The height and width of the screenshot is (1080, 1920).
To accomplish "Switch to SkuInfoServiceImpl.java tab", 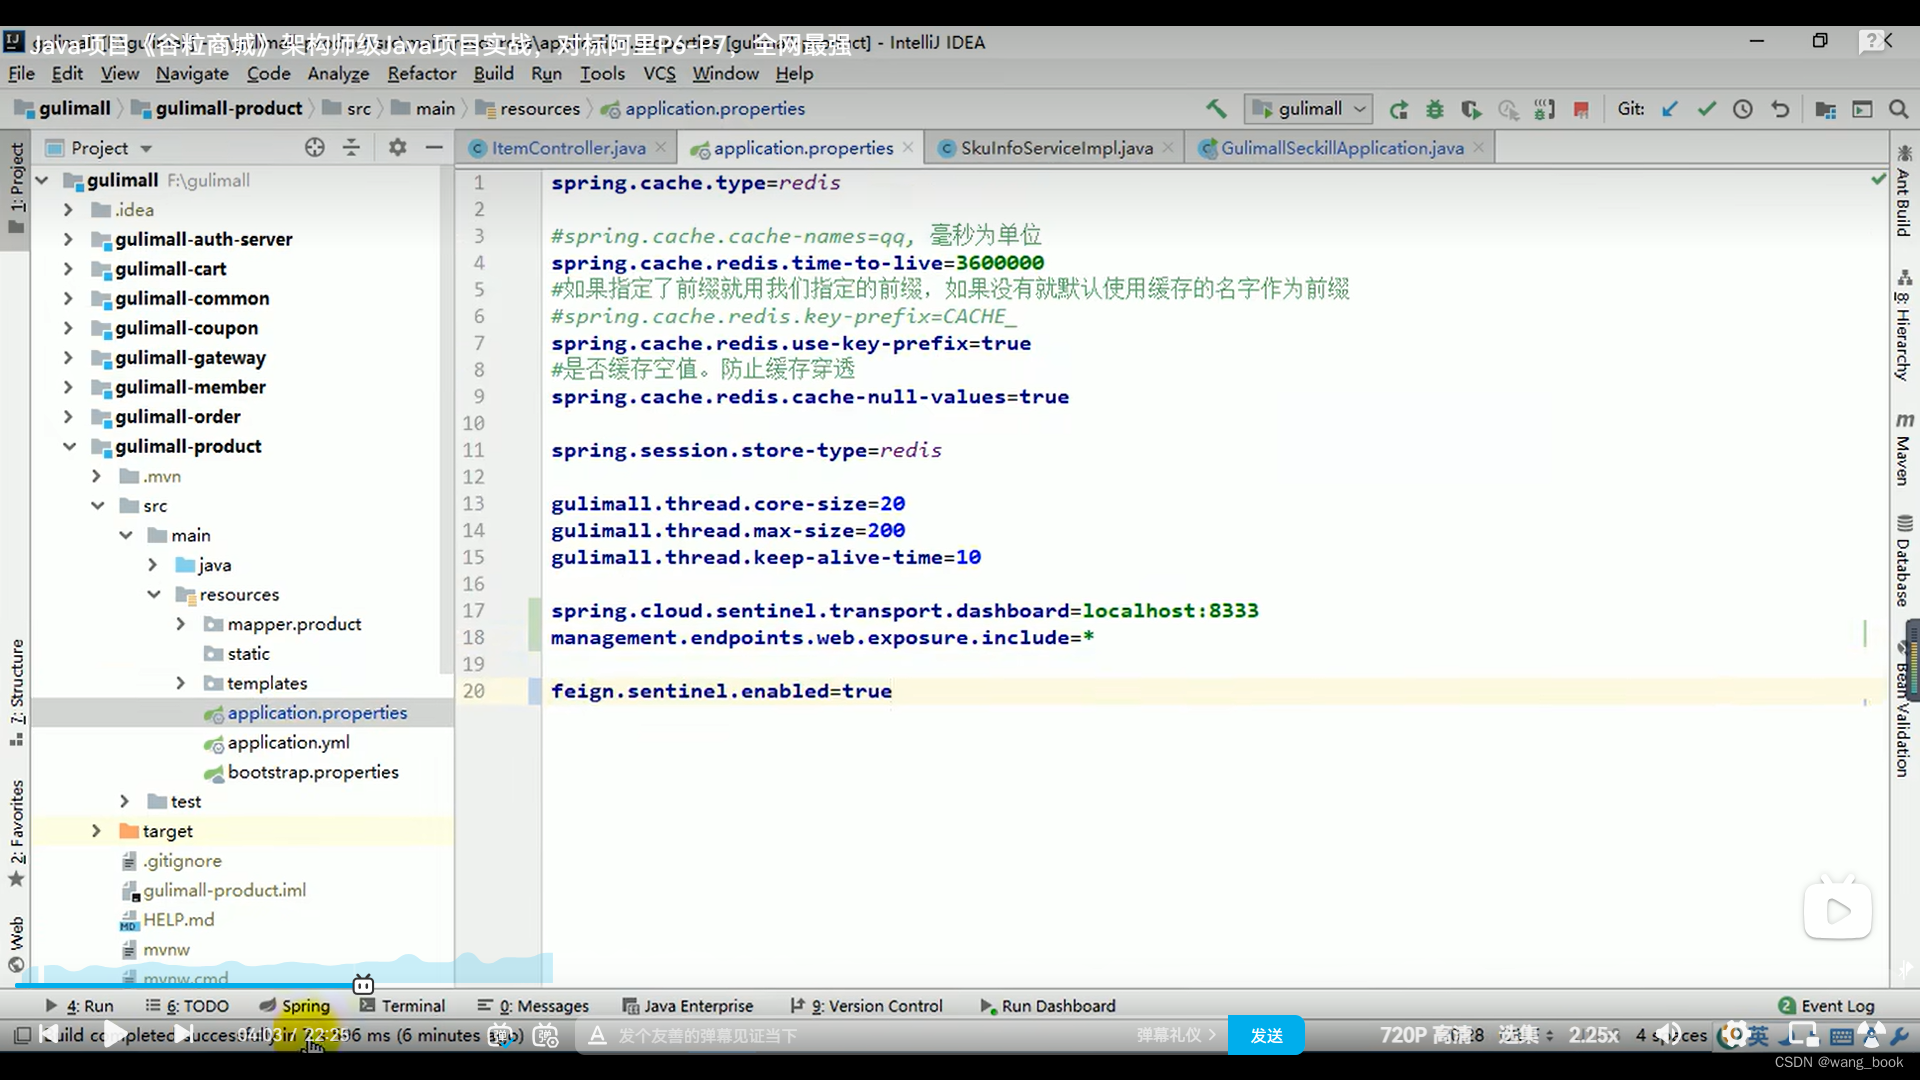I will [1056, 148].
